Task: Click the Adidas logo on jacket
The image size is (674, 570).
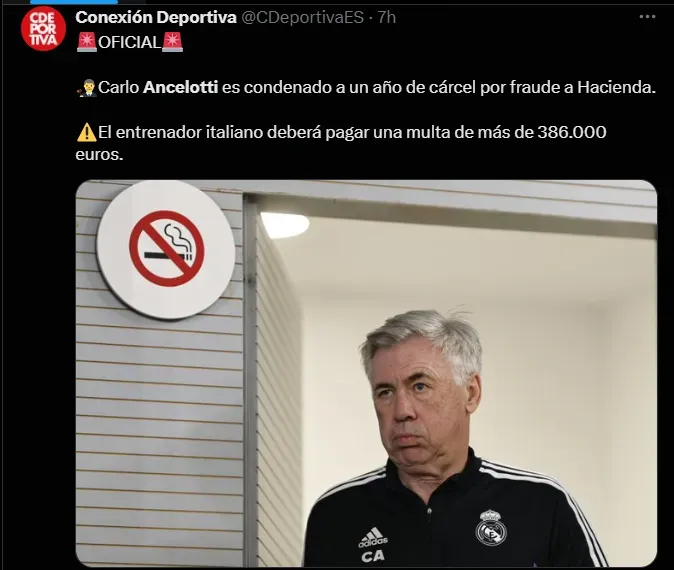Action: tap(373, 537)
